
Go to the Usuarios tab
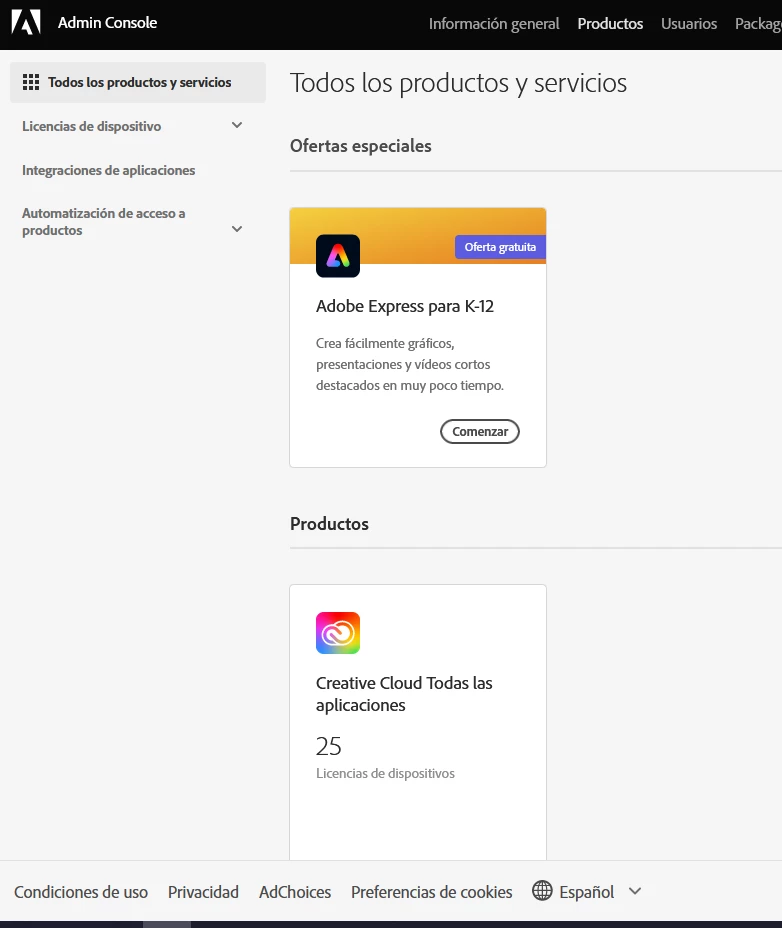(689, 24)
